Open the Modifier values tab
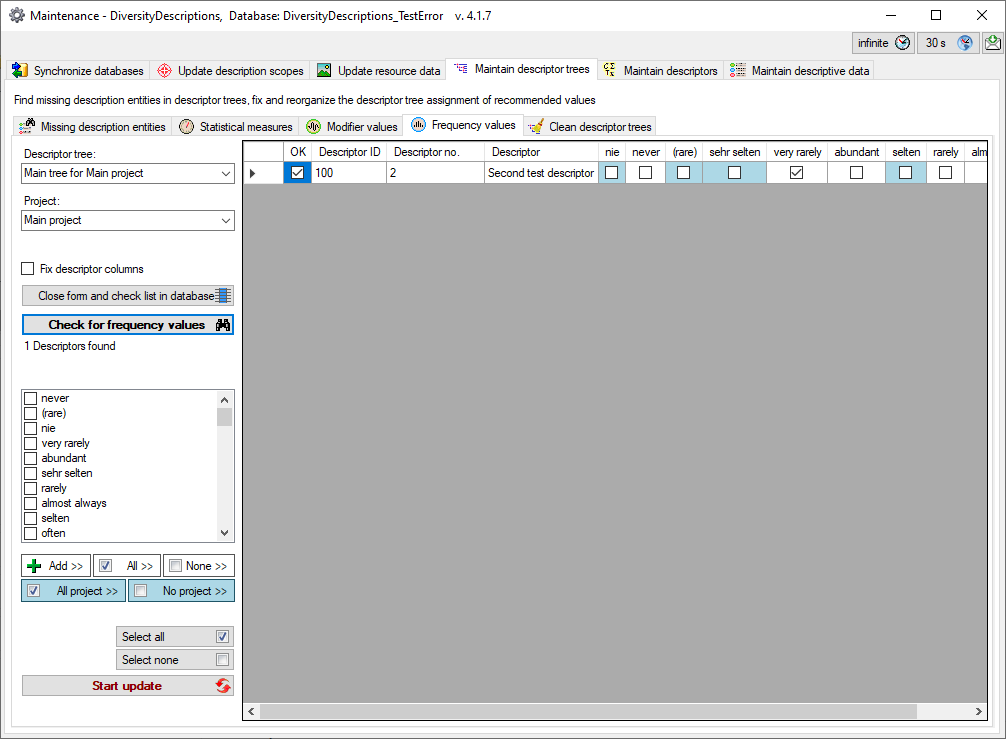 352,127
